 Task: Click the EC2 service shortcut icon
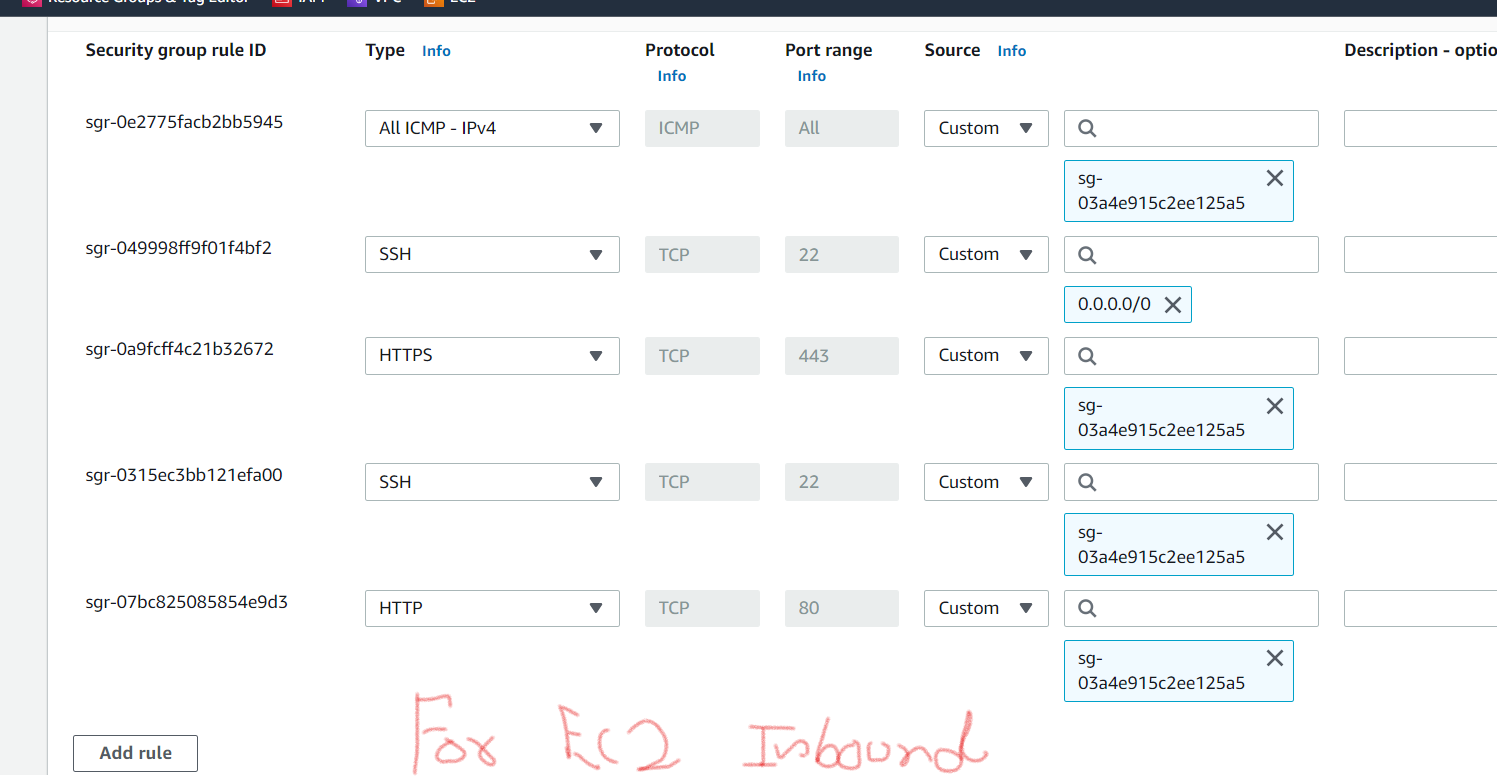point(434,3)
